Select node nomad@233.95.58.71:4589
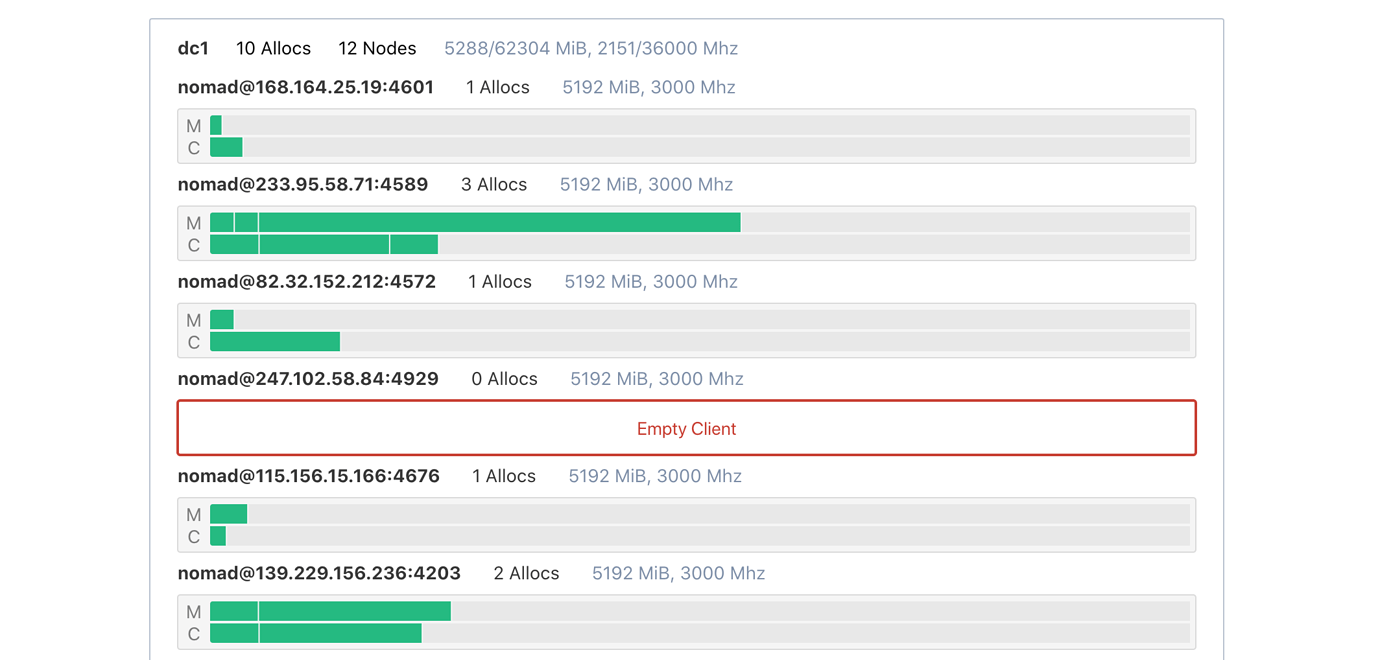Image resolution: width=1380 pixels, height=660 pixels. 303,184
